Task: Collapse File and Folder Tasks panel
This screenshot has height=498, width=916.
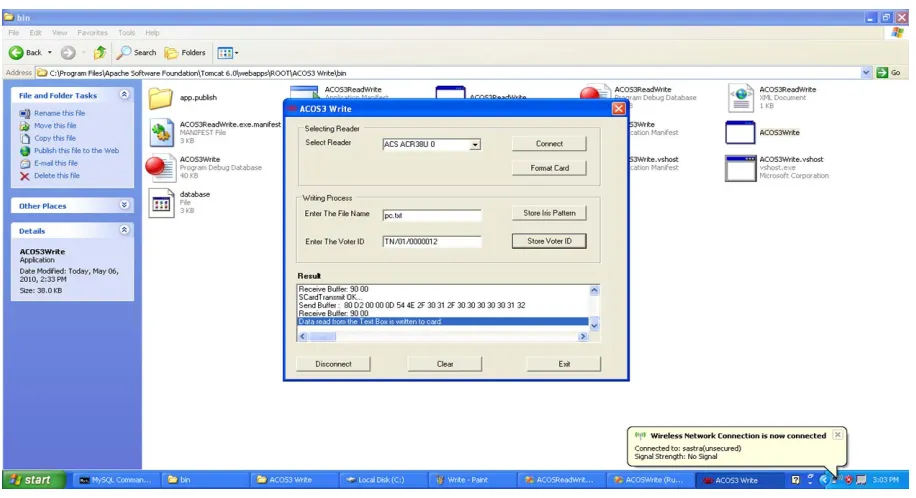Action: 124,95
